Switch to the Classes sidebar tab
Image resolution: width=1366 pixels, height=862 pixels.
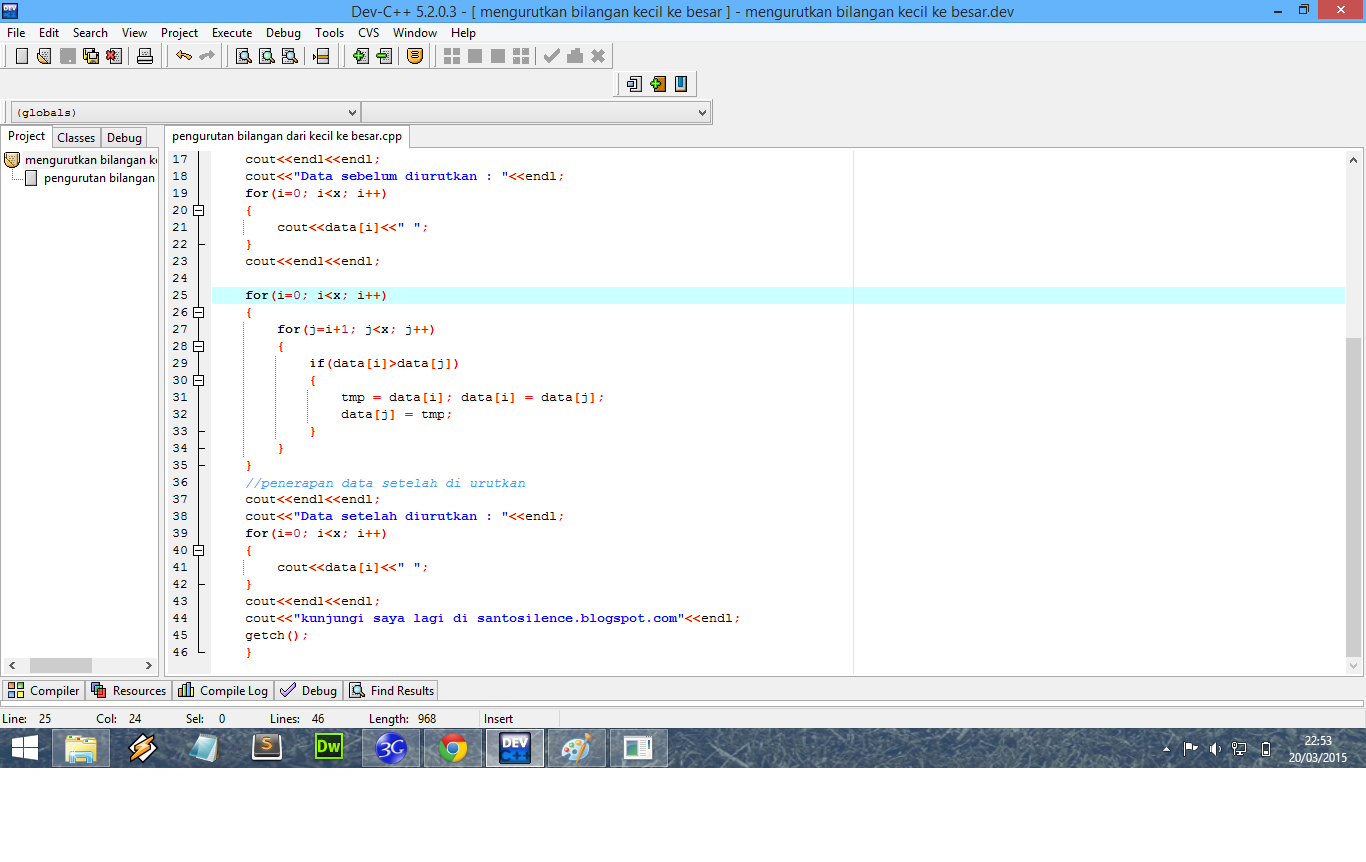click(76, 138)
